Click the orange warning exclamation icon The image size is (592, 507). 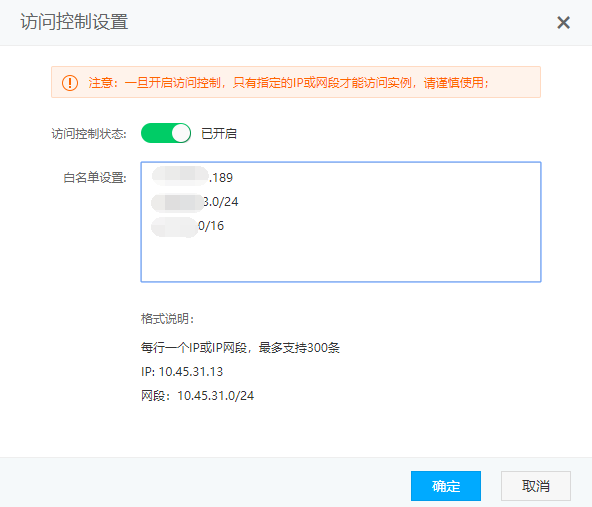pos(70,83)
